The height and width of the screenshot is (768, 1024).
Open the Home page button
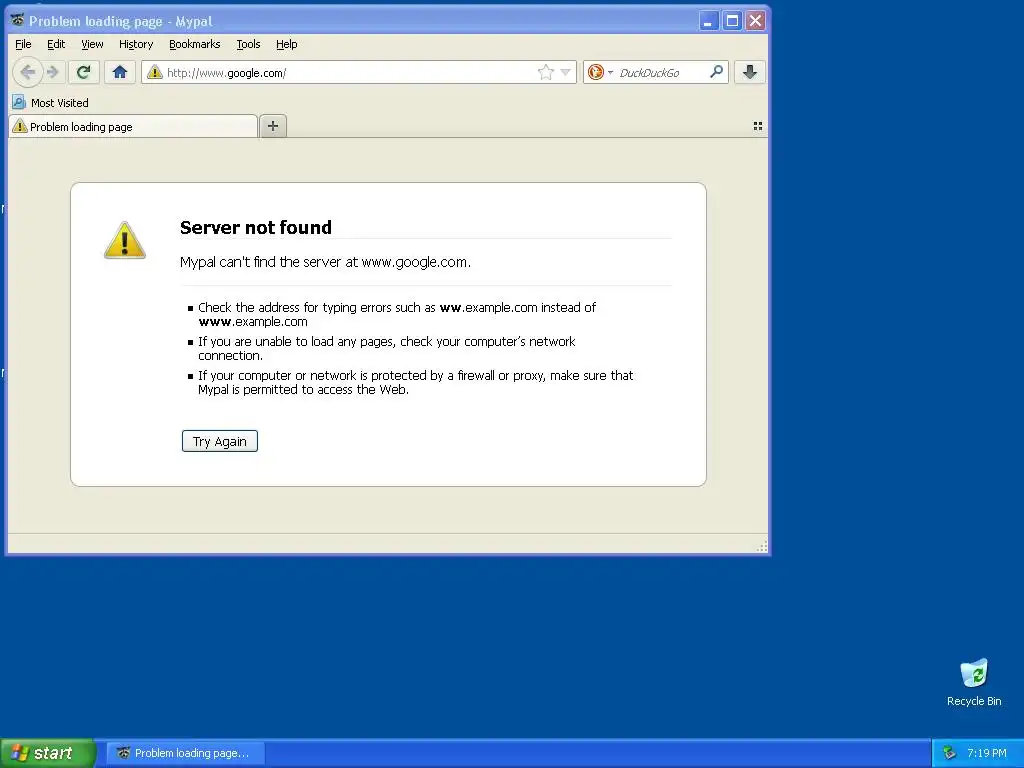pos(120,72)
